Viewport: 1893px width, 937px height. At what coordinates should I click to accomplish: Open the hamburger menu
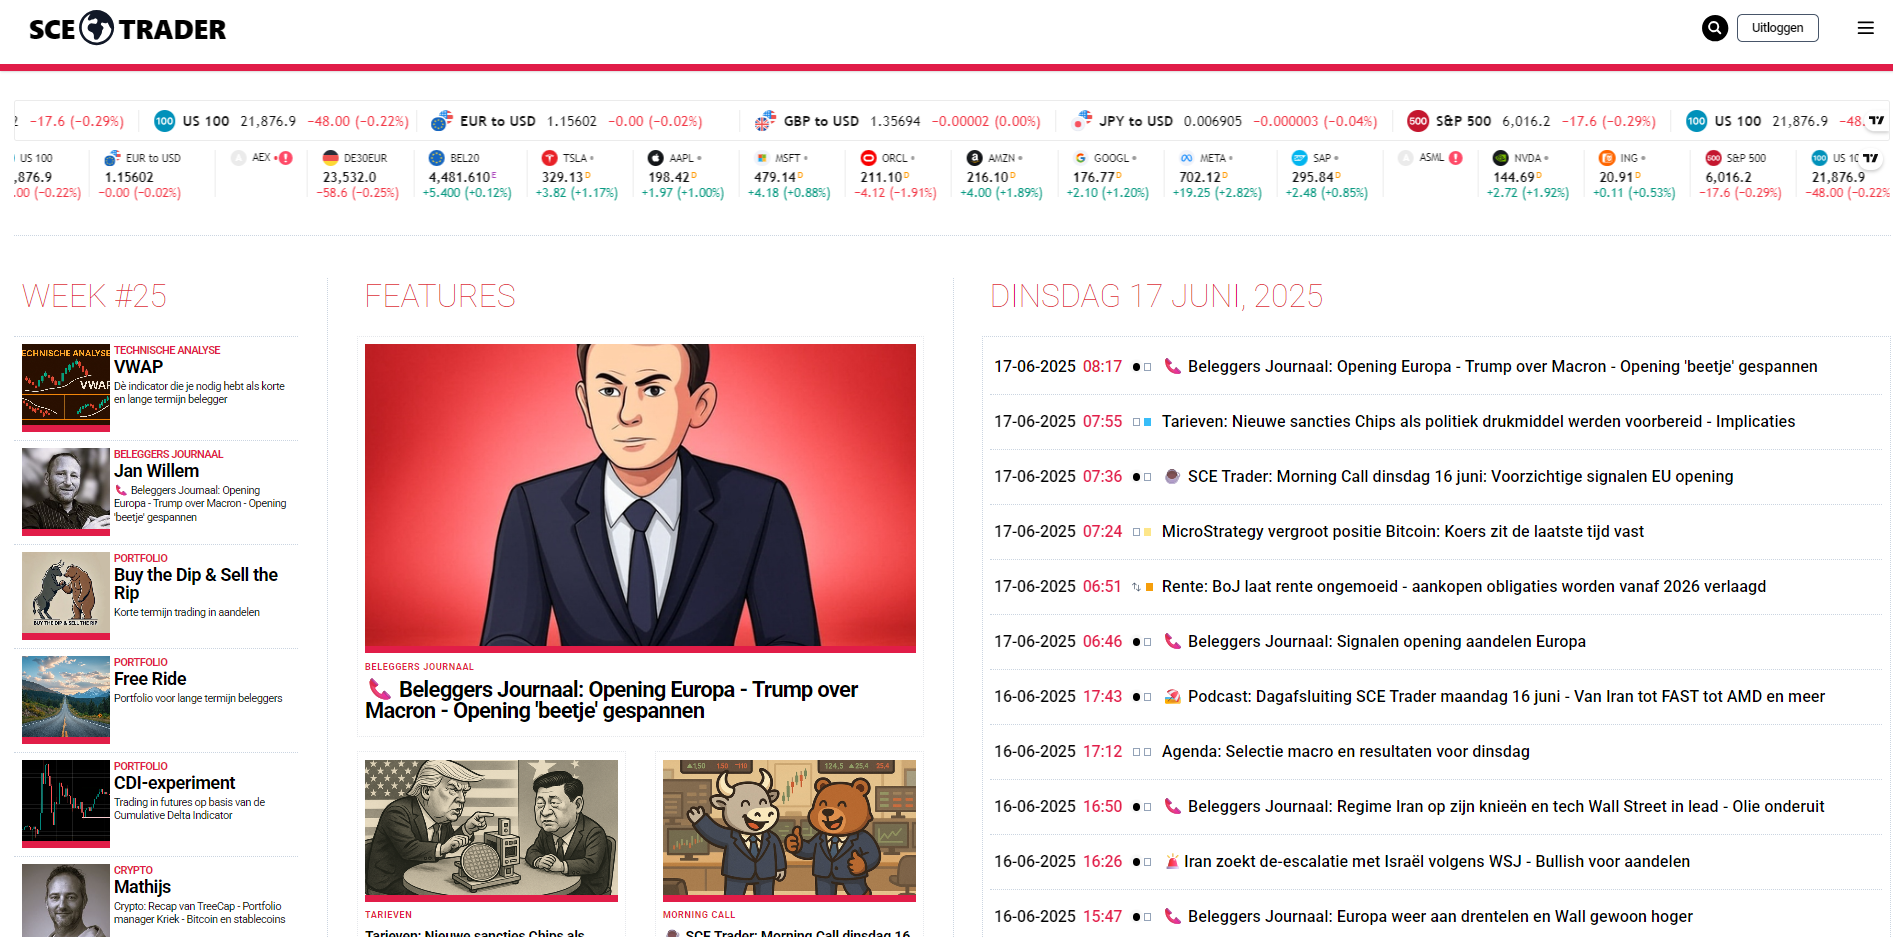point(1866,28)
